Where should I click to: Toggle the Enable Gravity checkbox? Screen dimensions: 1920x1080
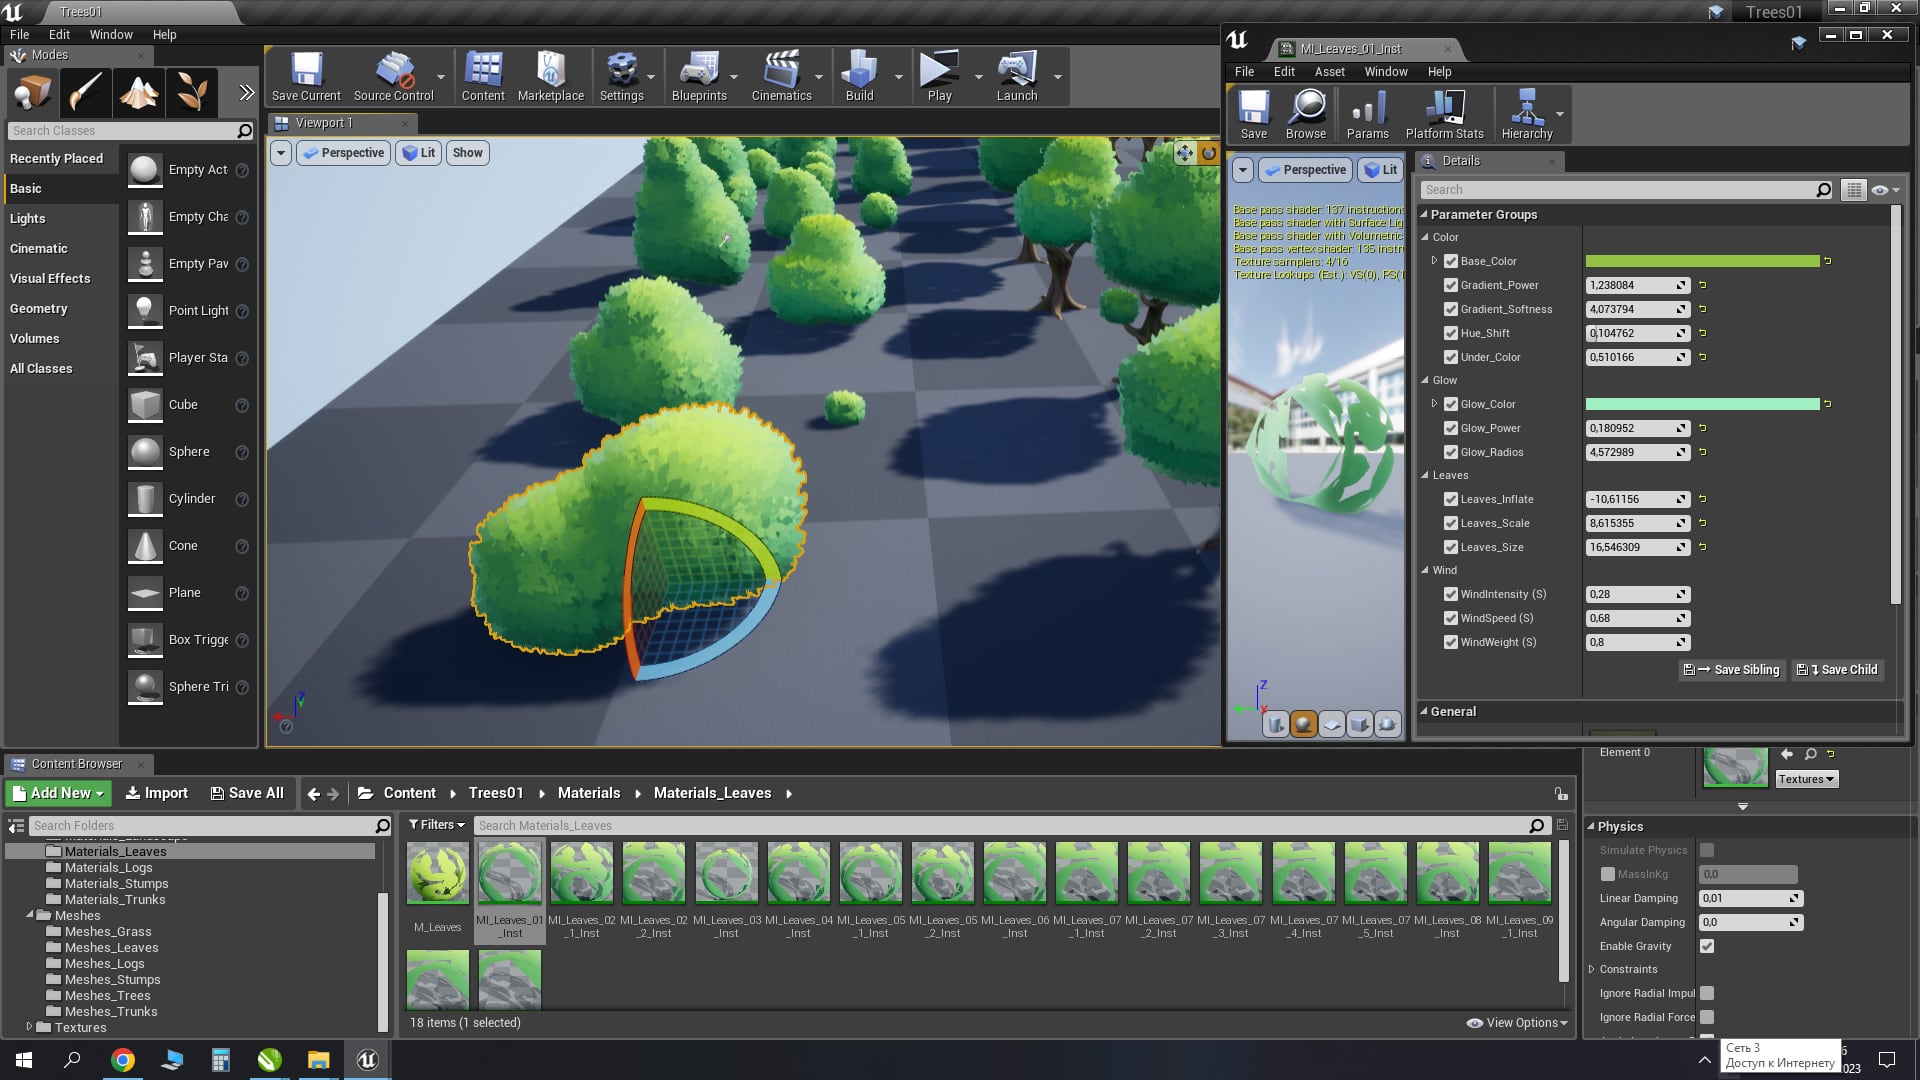(x=1707, y=946)
